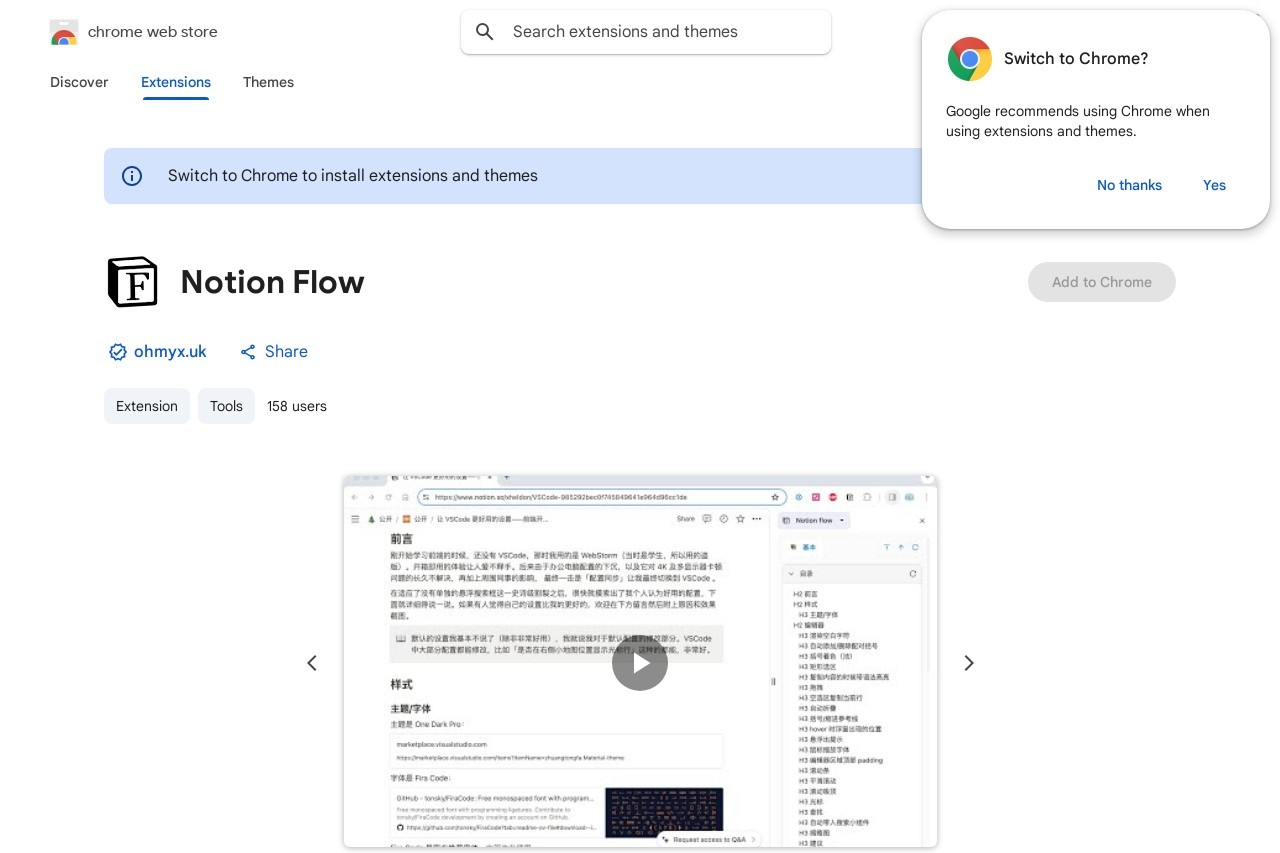Click the Share link
This screenshot has height=853, width=1280.
coord(274,352)
